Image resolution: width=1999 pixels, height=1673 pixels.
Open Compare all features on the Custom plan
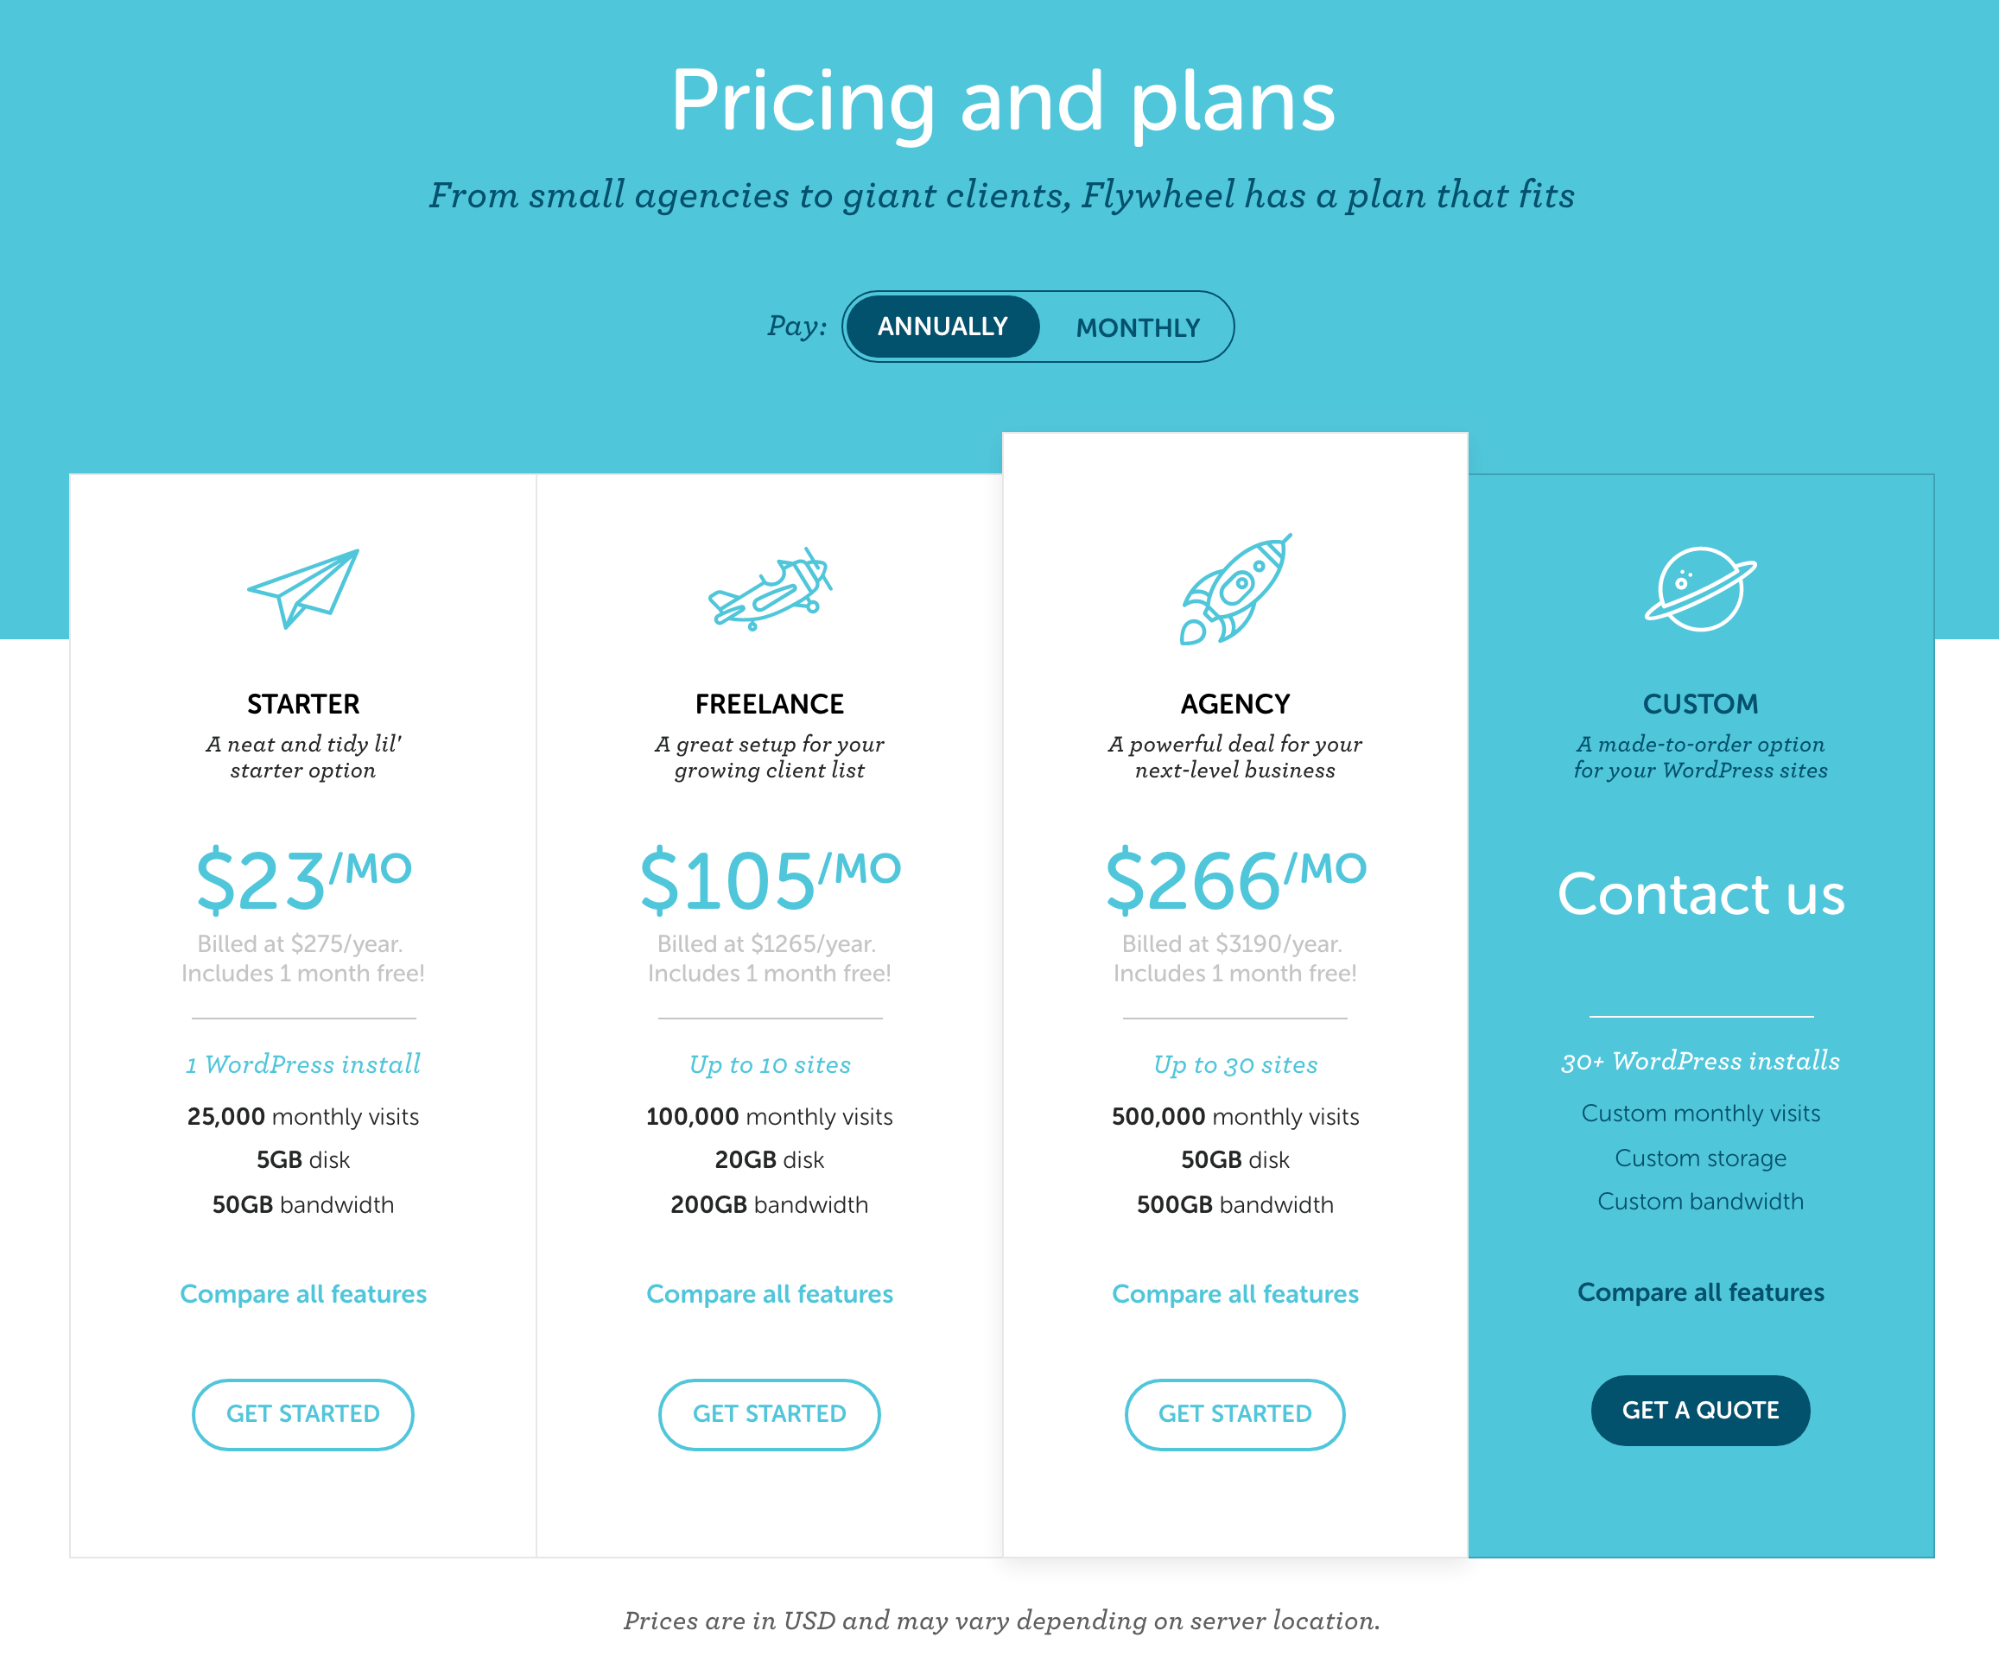(x=1700, y=1292)
